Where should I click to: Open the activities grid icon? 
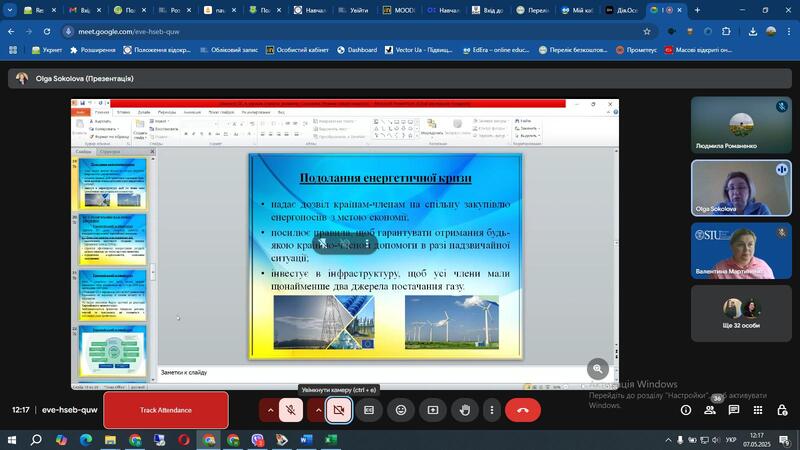758,410
